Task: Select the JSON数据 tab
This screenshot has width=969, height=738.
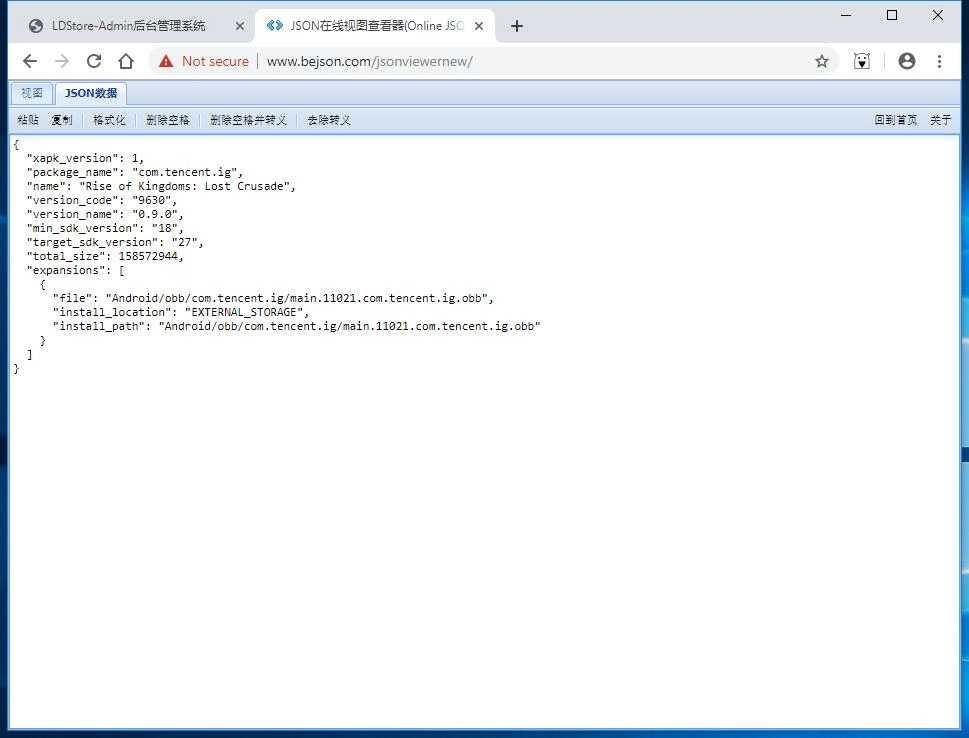Action: click(x=91, y=93)
